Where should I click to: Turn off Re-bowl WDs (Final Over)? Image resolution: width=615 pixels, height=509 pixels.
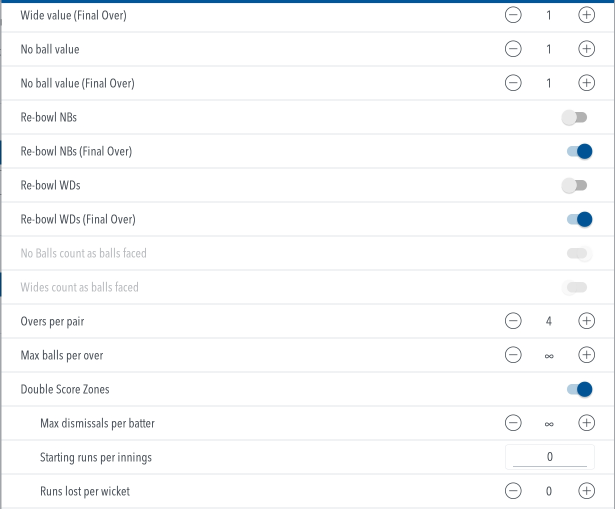click(579, 219)
